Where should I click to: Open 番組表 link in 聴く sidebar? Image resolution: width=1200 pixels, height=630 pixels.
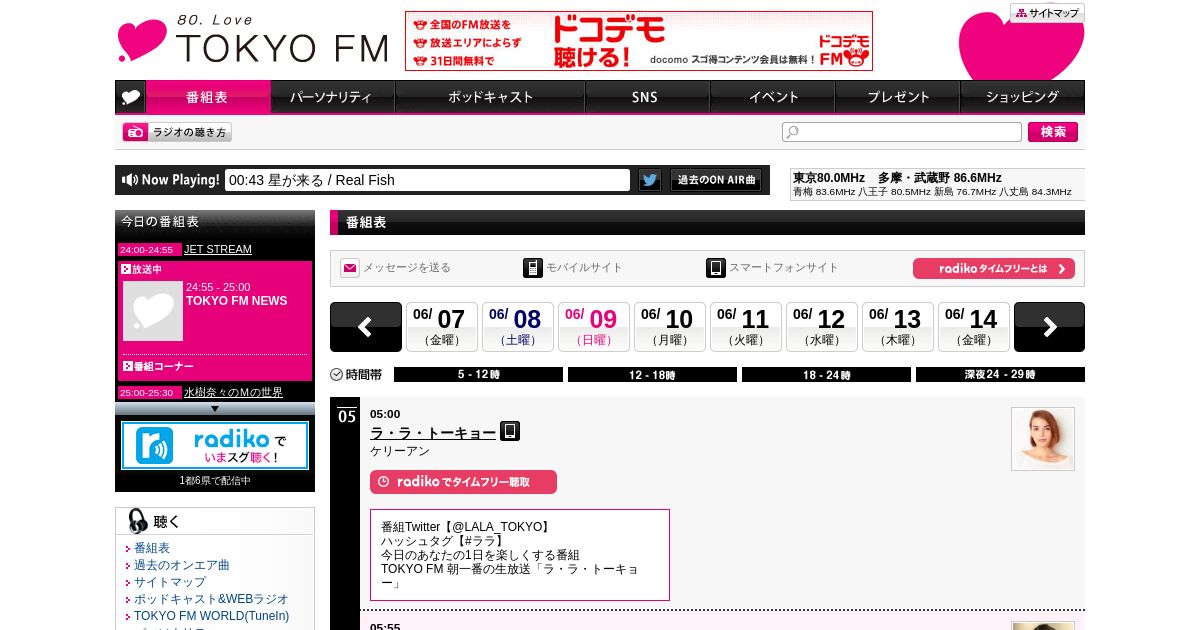[152, 548]
